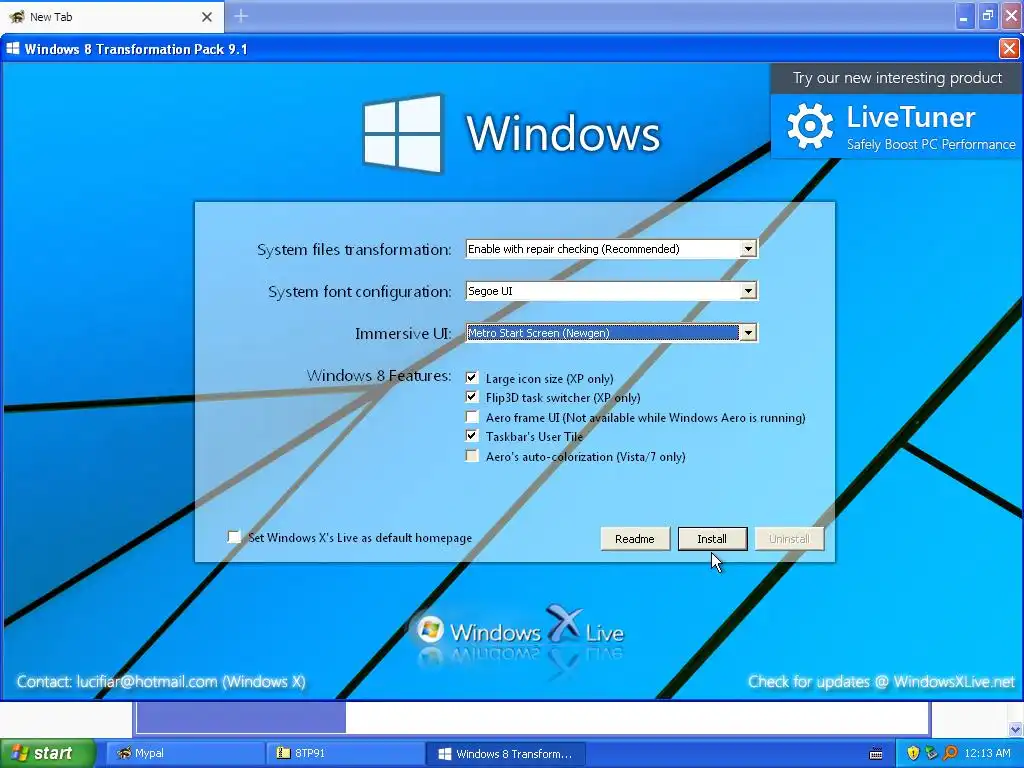Open the System font configuration dropdown
Image resolution: width=1024 pixels, height=768 pixels.
pyautogui.click(x=748, y=291)
